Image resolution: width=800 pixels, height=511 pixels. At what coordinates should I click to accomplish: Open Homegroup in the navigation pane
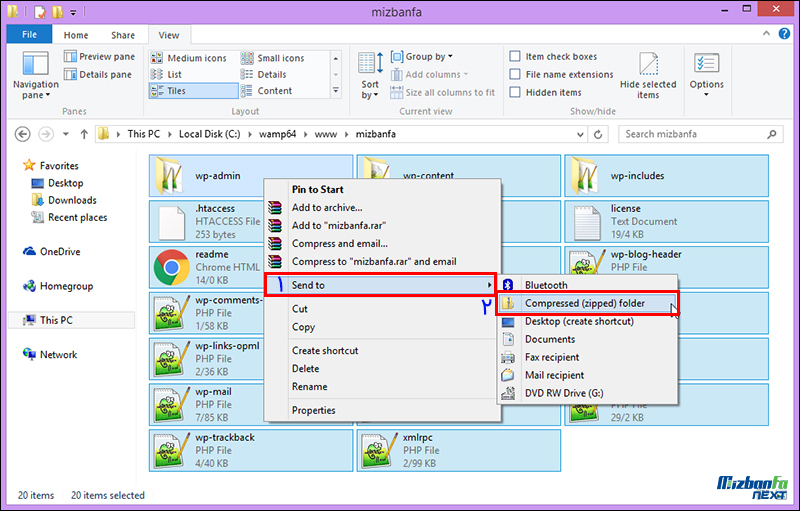(x=58, y=286)
